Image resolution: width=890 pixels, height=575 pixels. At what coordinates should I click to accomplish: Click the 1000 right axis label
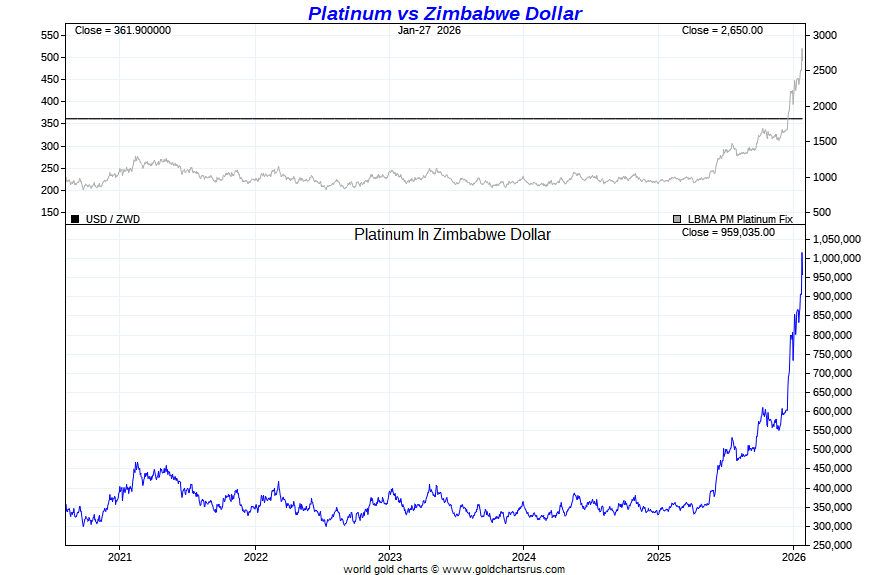point(825,177)
